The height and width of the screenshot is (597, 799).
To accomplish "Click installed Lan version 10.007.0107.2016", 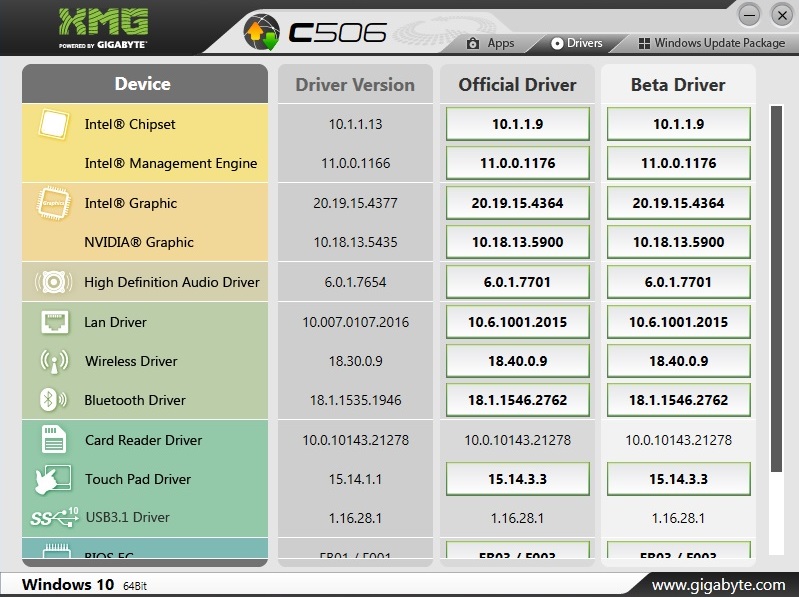I will click(x=355, y=322).
